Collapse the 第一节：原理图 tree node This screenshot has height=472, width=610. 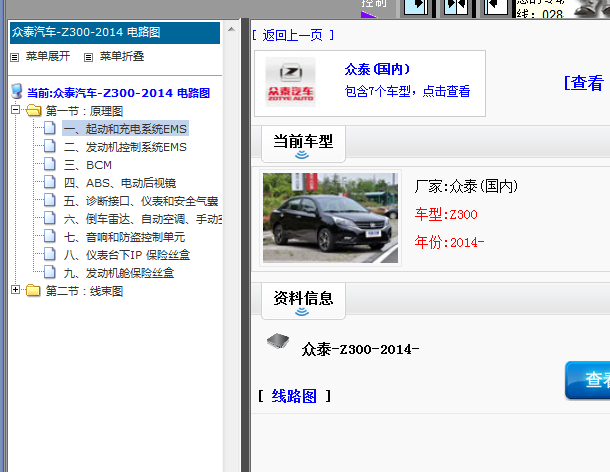click(16, 110)
